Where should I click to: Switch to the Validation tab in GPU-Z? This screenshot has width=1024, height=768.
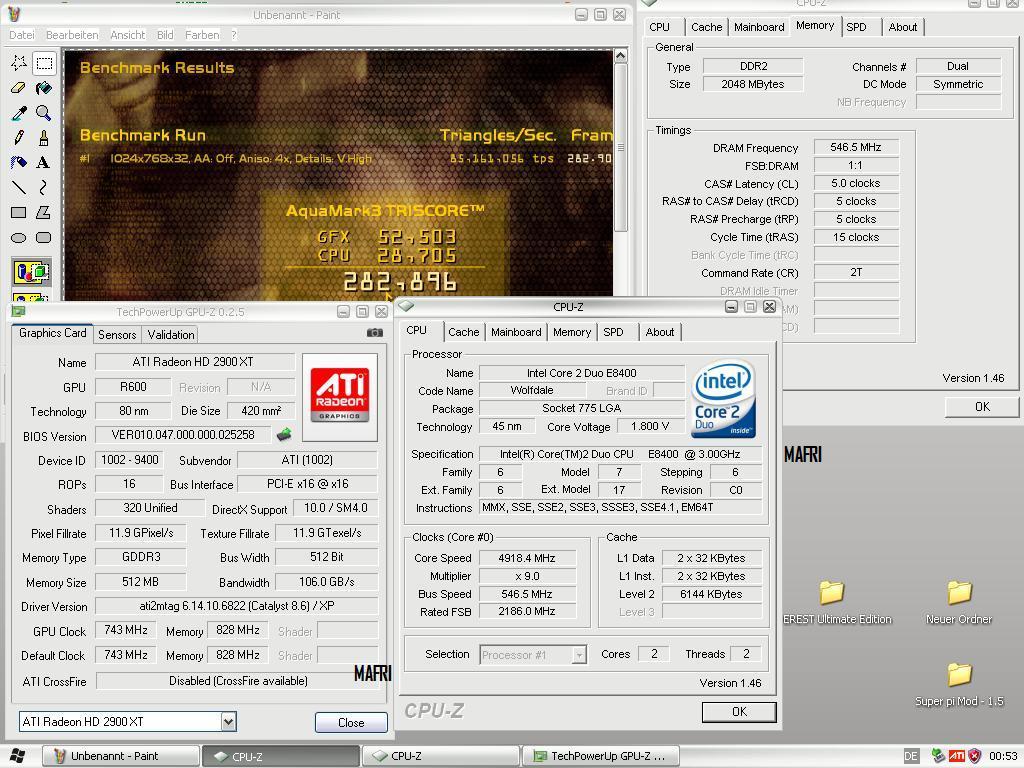170,334
